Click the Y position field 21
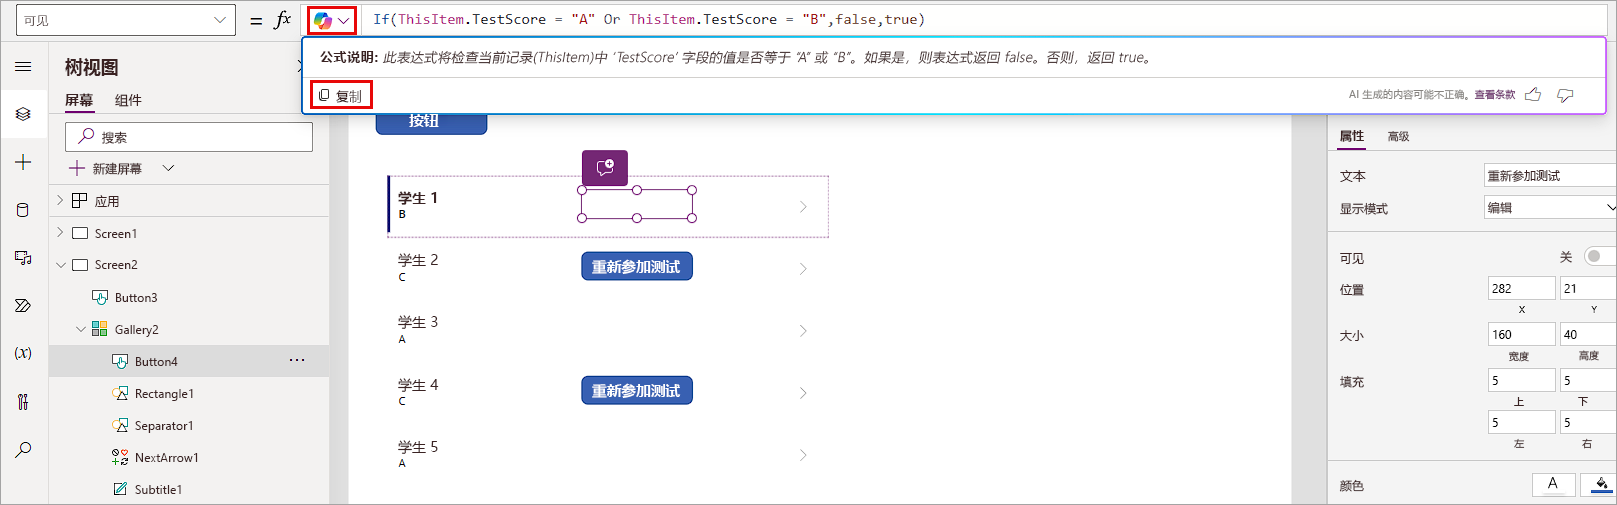The width and height of the screenshot is (1617, 505). click(1588, 288)
